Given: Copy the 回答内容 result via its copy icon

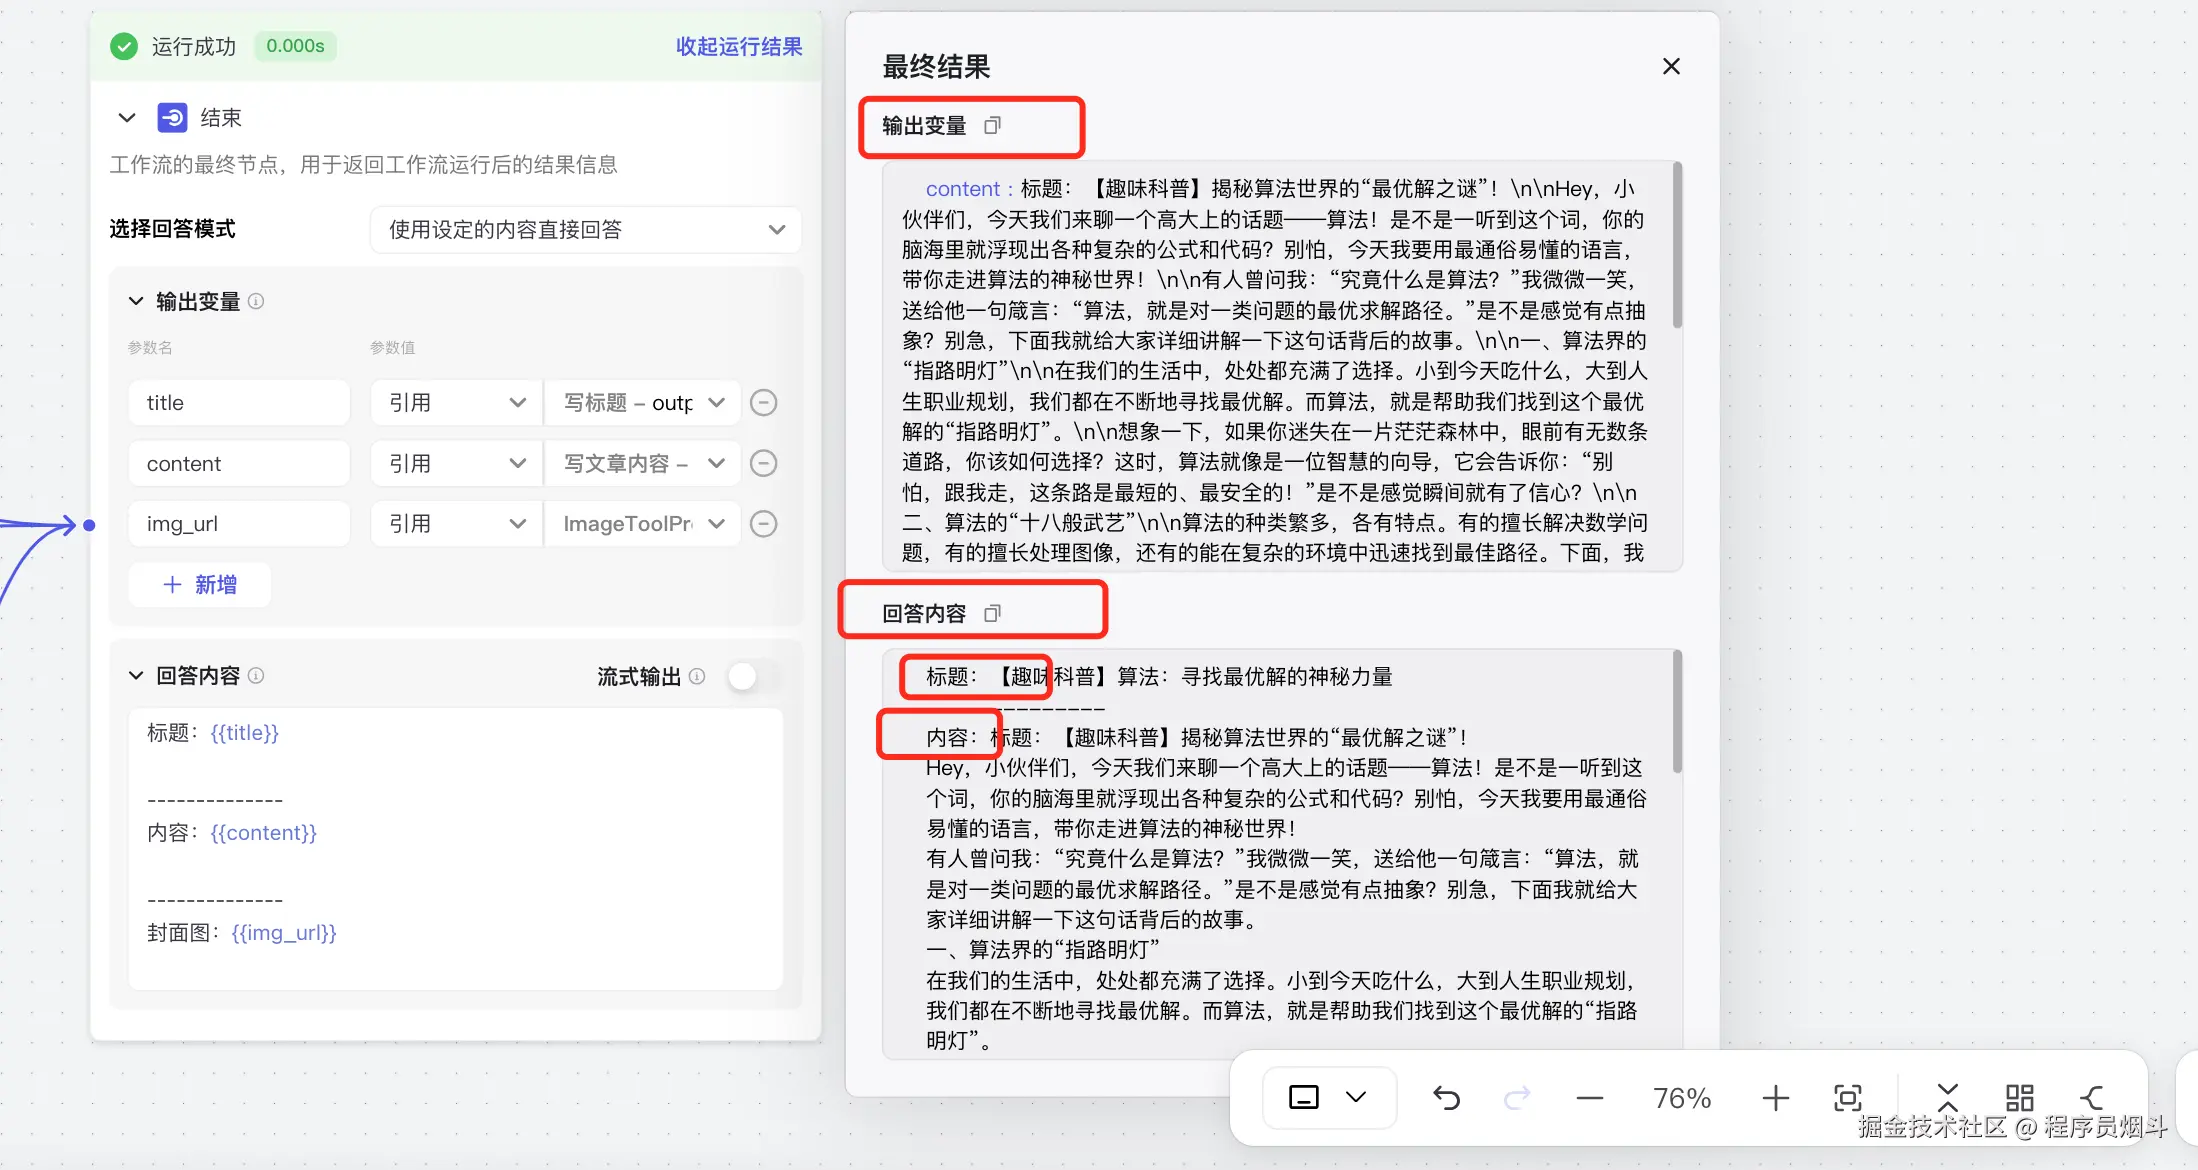Looking at the screenshot, I should [x=992, y=614].
